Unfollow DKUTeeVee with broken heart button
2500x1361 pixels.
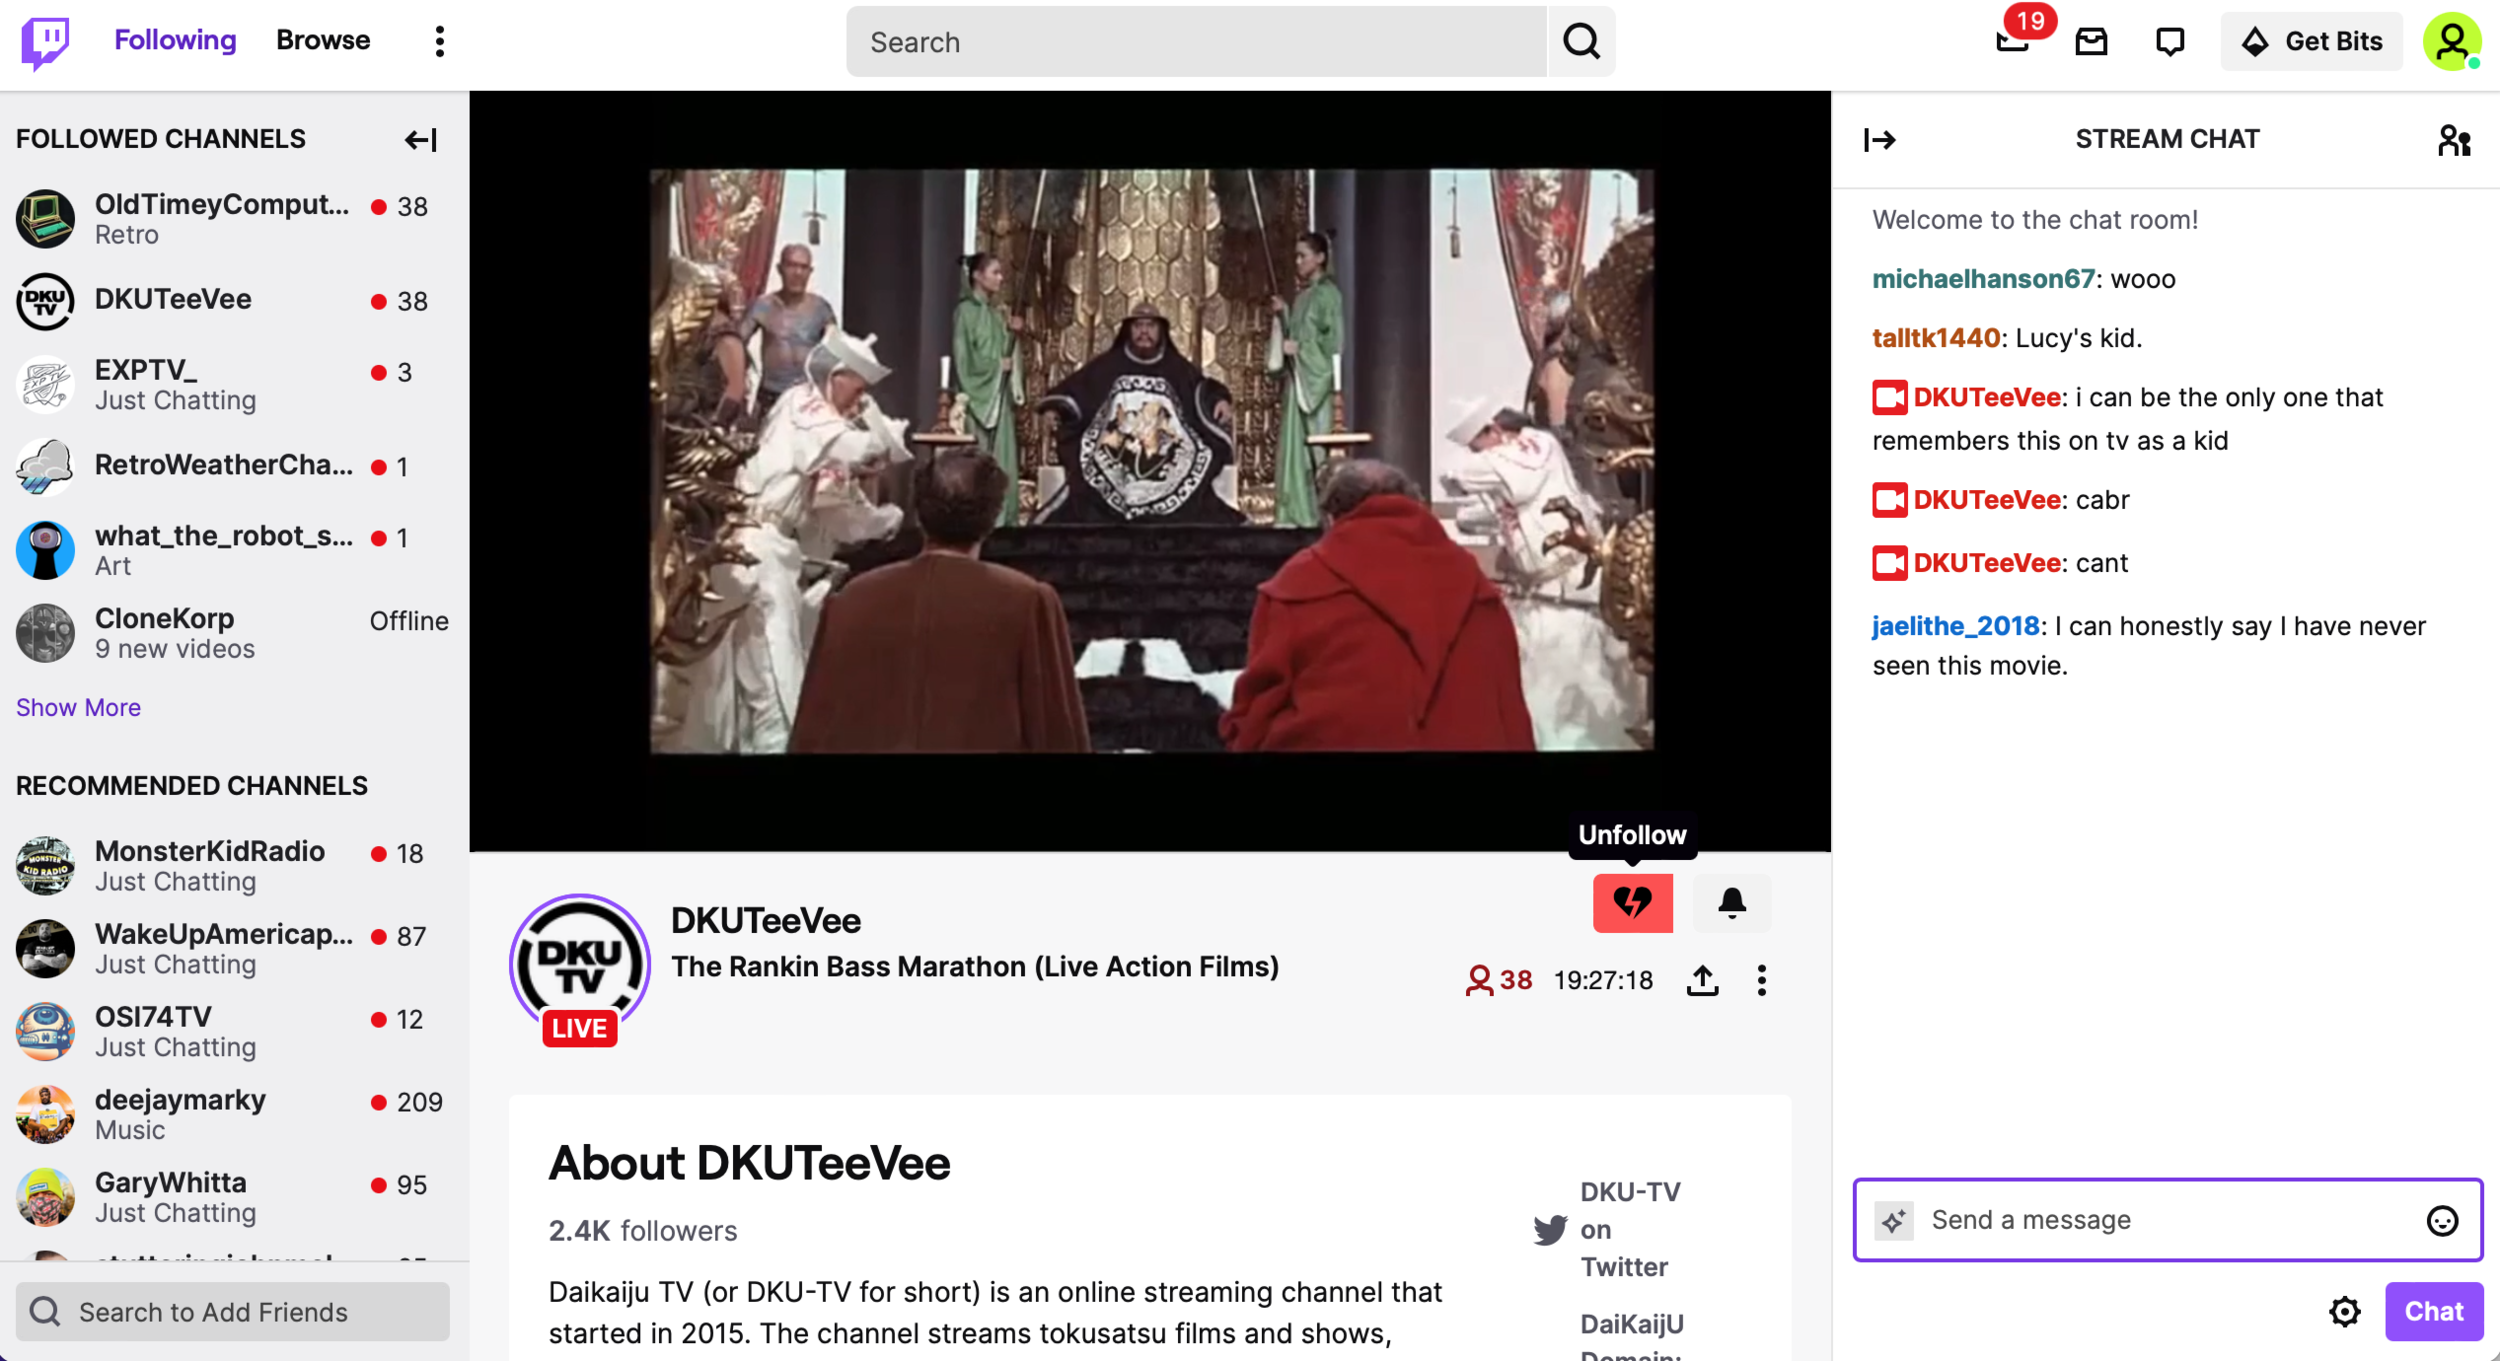point(1632,903)
